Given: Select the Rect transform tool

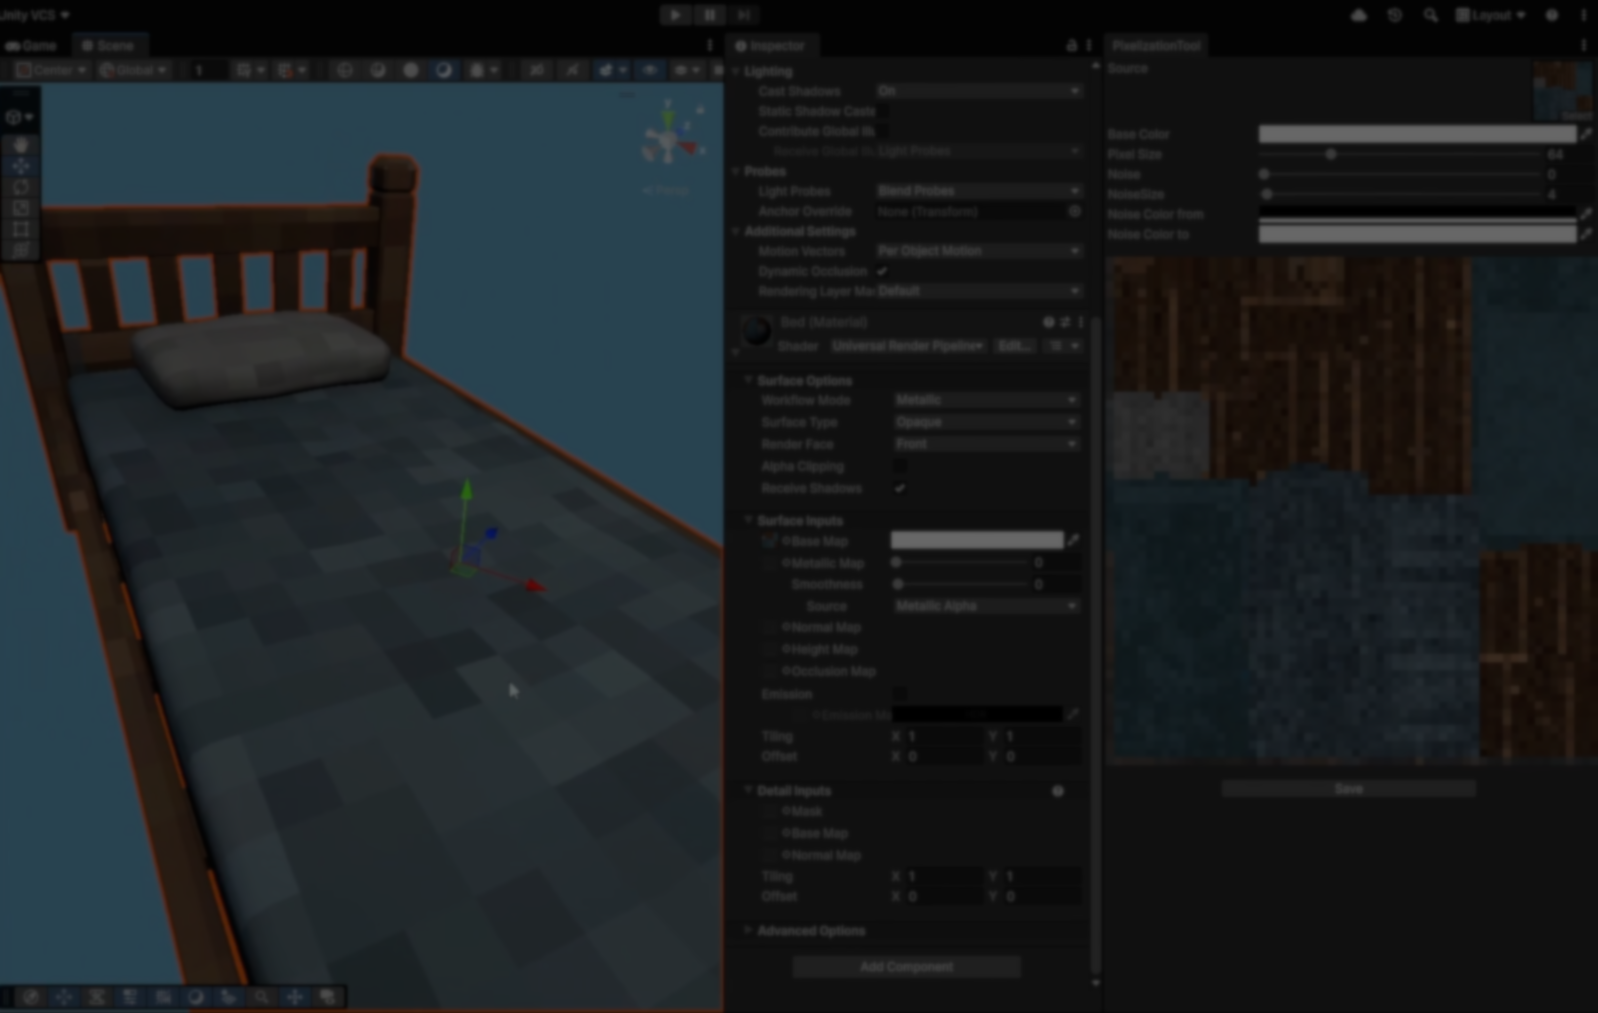Looking at the screenshot, I should (x=21, y=229).
